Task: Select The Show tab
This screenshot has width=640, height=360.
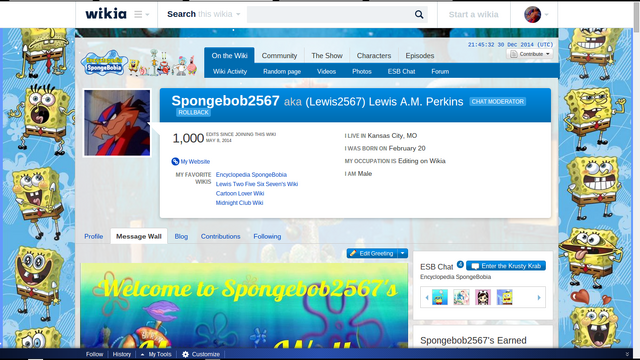Action: [327, 56]
